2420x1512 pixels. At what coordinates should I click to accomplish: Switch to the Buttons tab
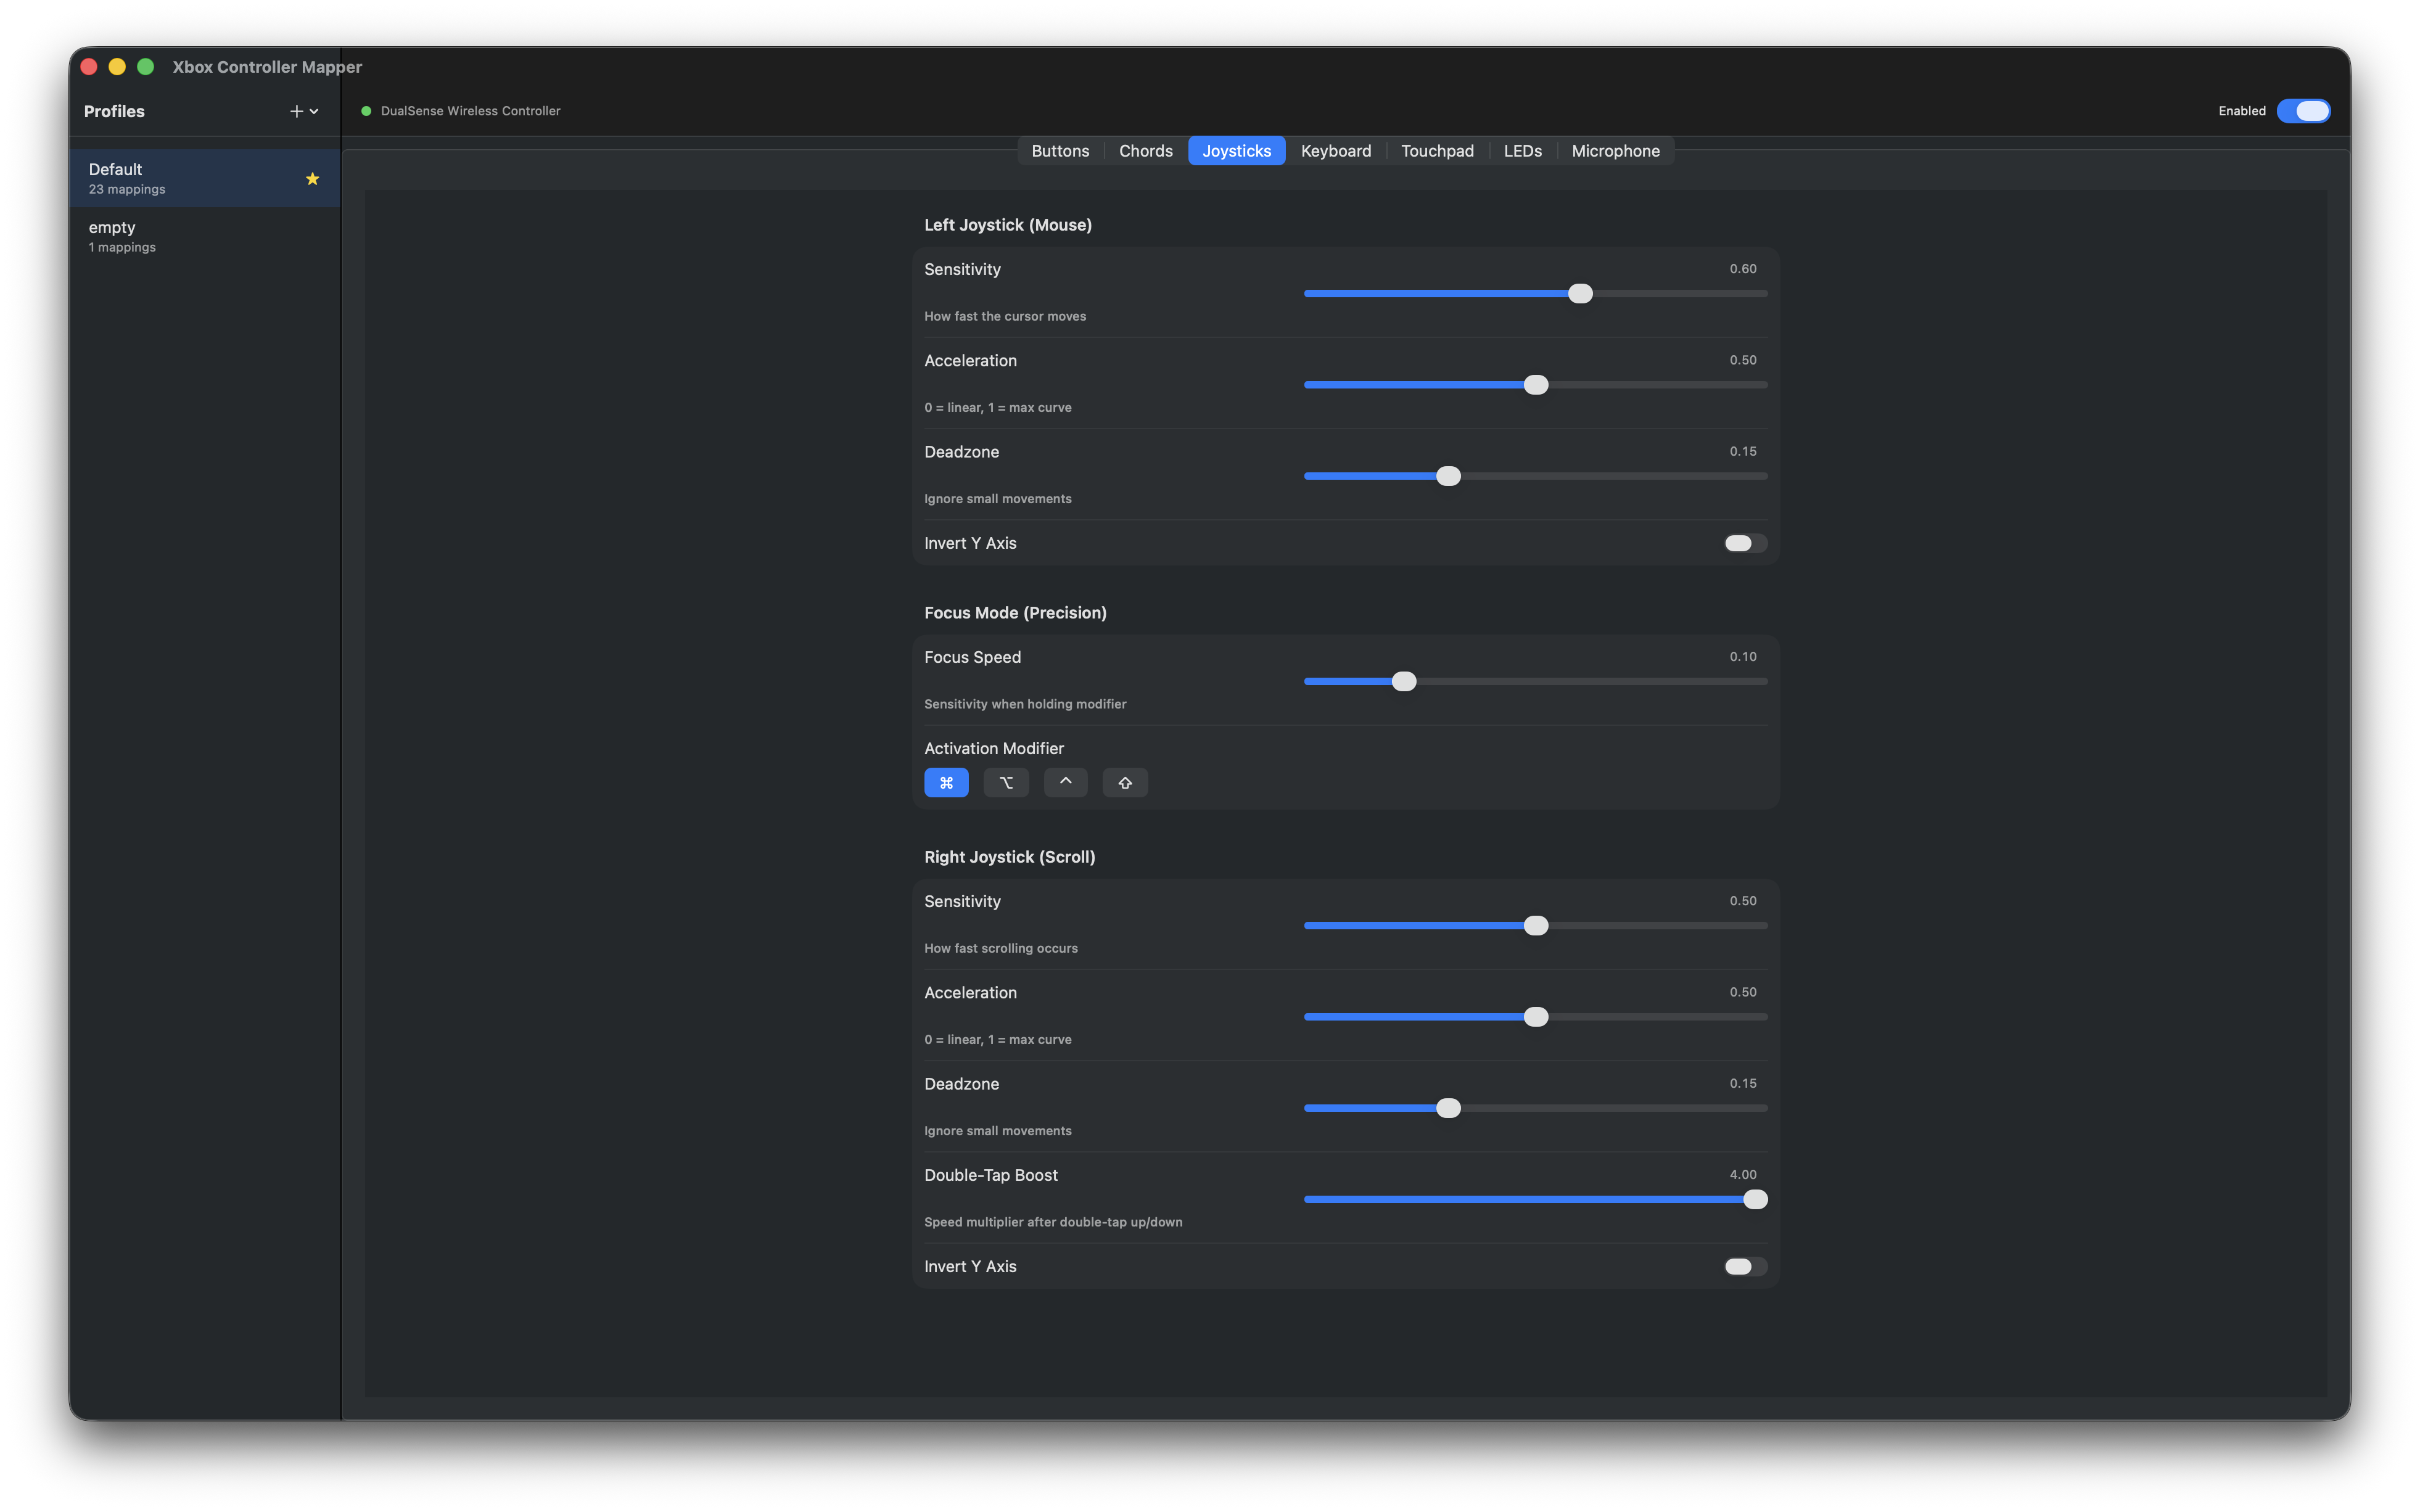[x=1060, y=150]
